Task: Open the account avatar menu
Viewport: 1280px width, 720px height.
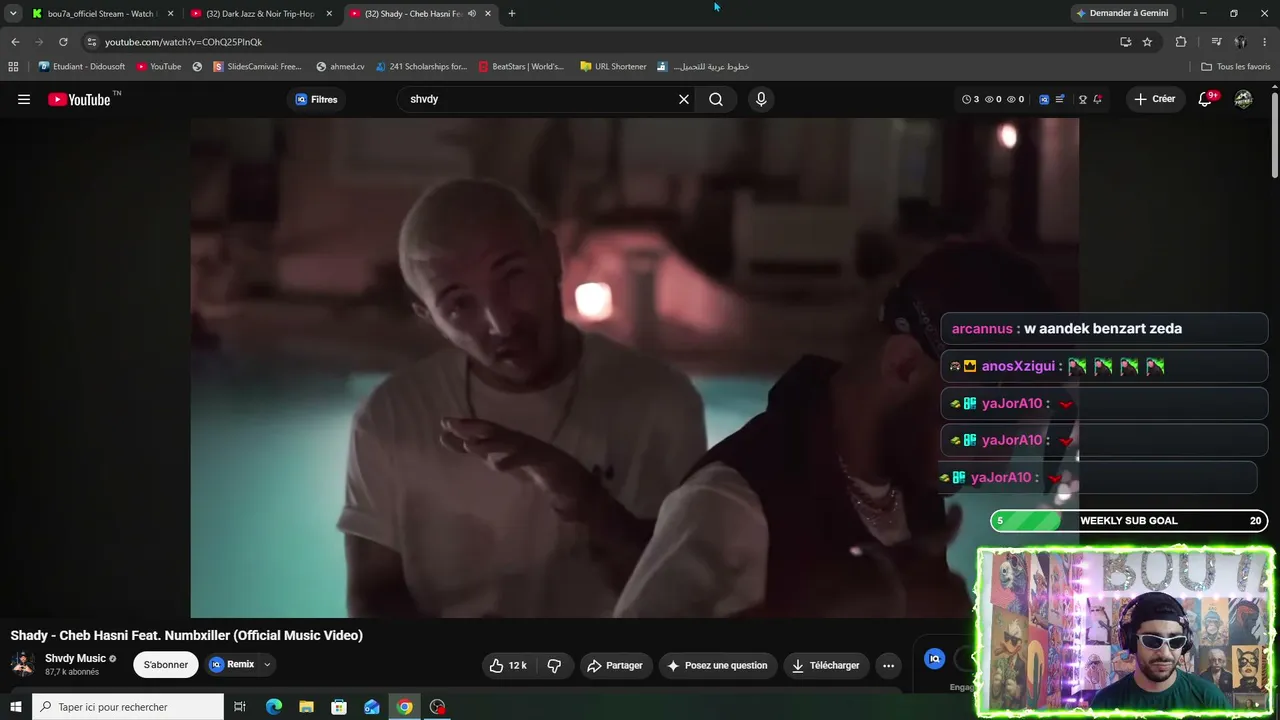Action: [x=1243, y=99]
